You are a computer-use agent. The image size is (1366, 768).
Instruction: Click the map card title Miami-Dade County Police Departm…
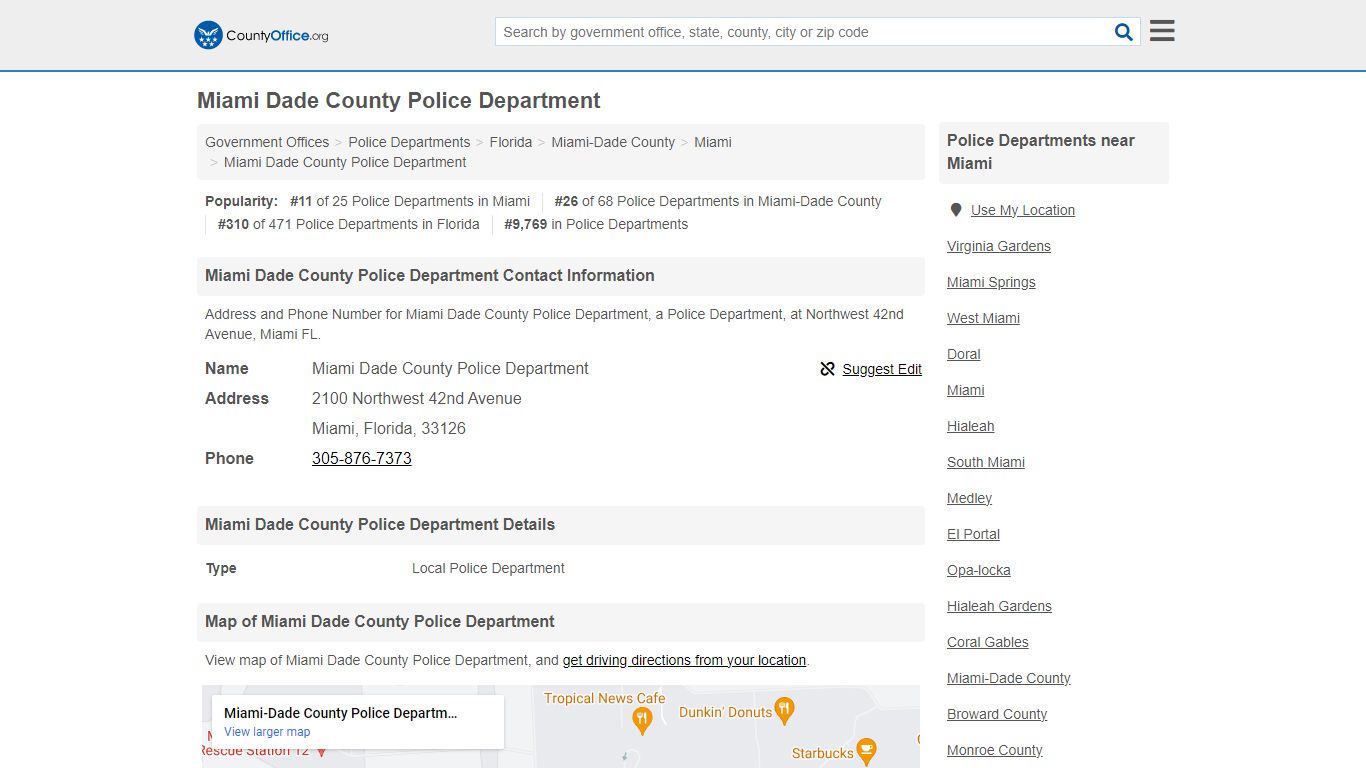click(340, 713)
